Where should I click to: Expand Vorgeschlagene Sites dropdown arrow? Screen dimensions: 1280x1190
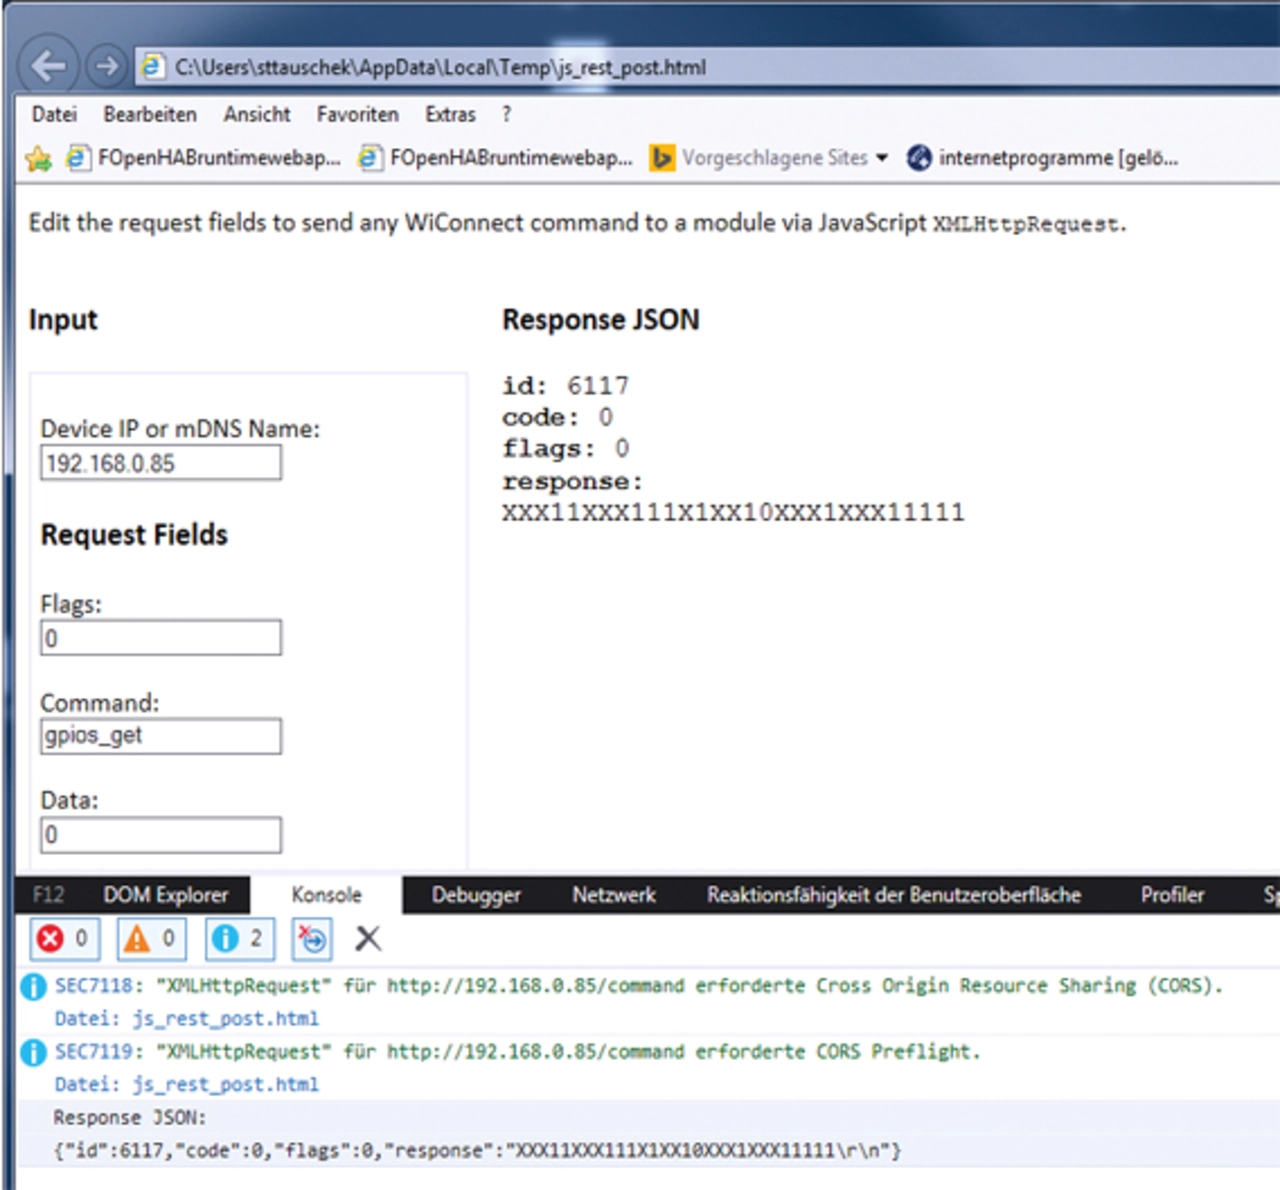[x=881, y=158]
